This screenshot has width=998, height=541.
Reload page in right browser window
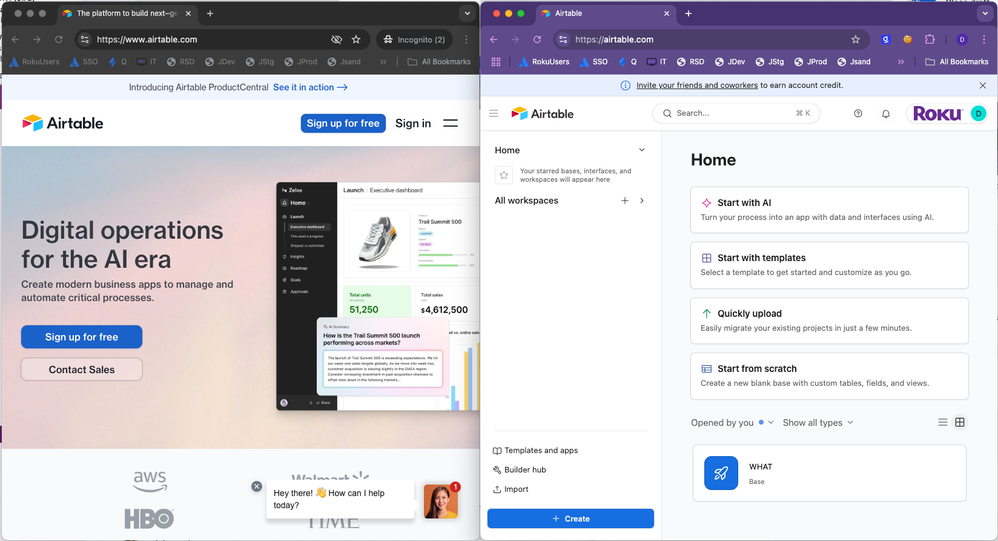point(537,39)
